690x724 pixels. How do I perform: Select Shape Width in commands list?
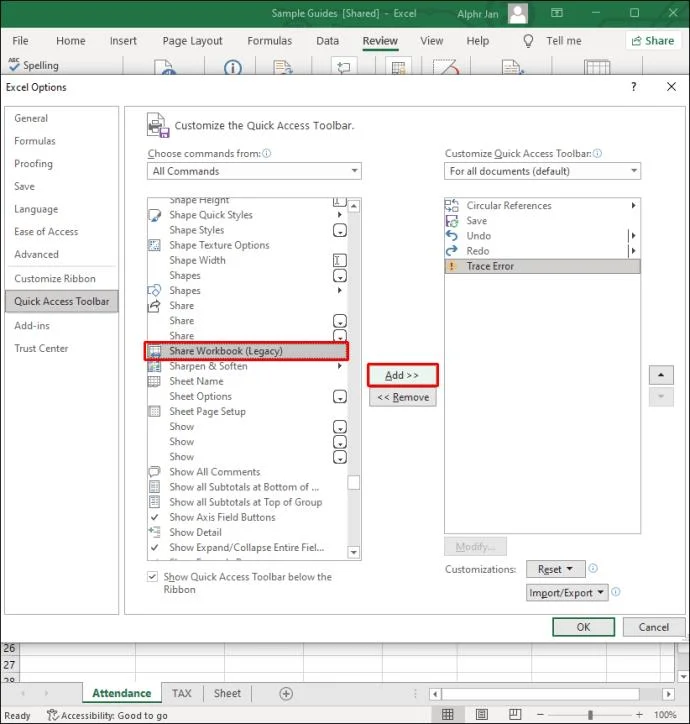(x=247, y=260)
